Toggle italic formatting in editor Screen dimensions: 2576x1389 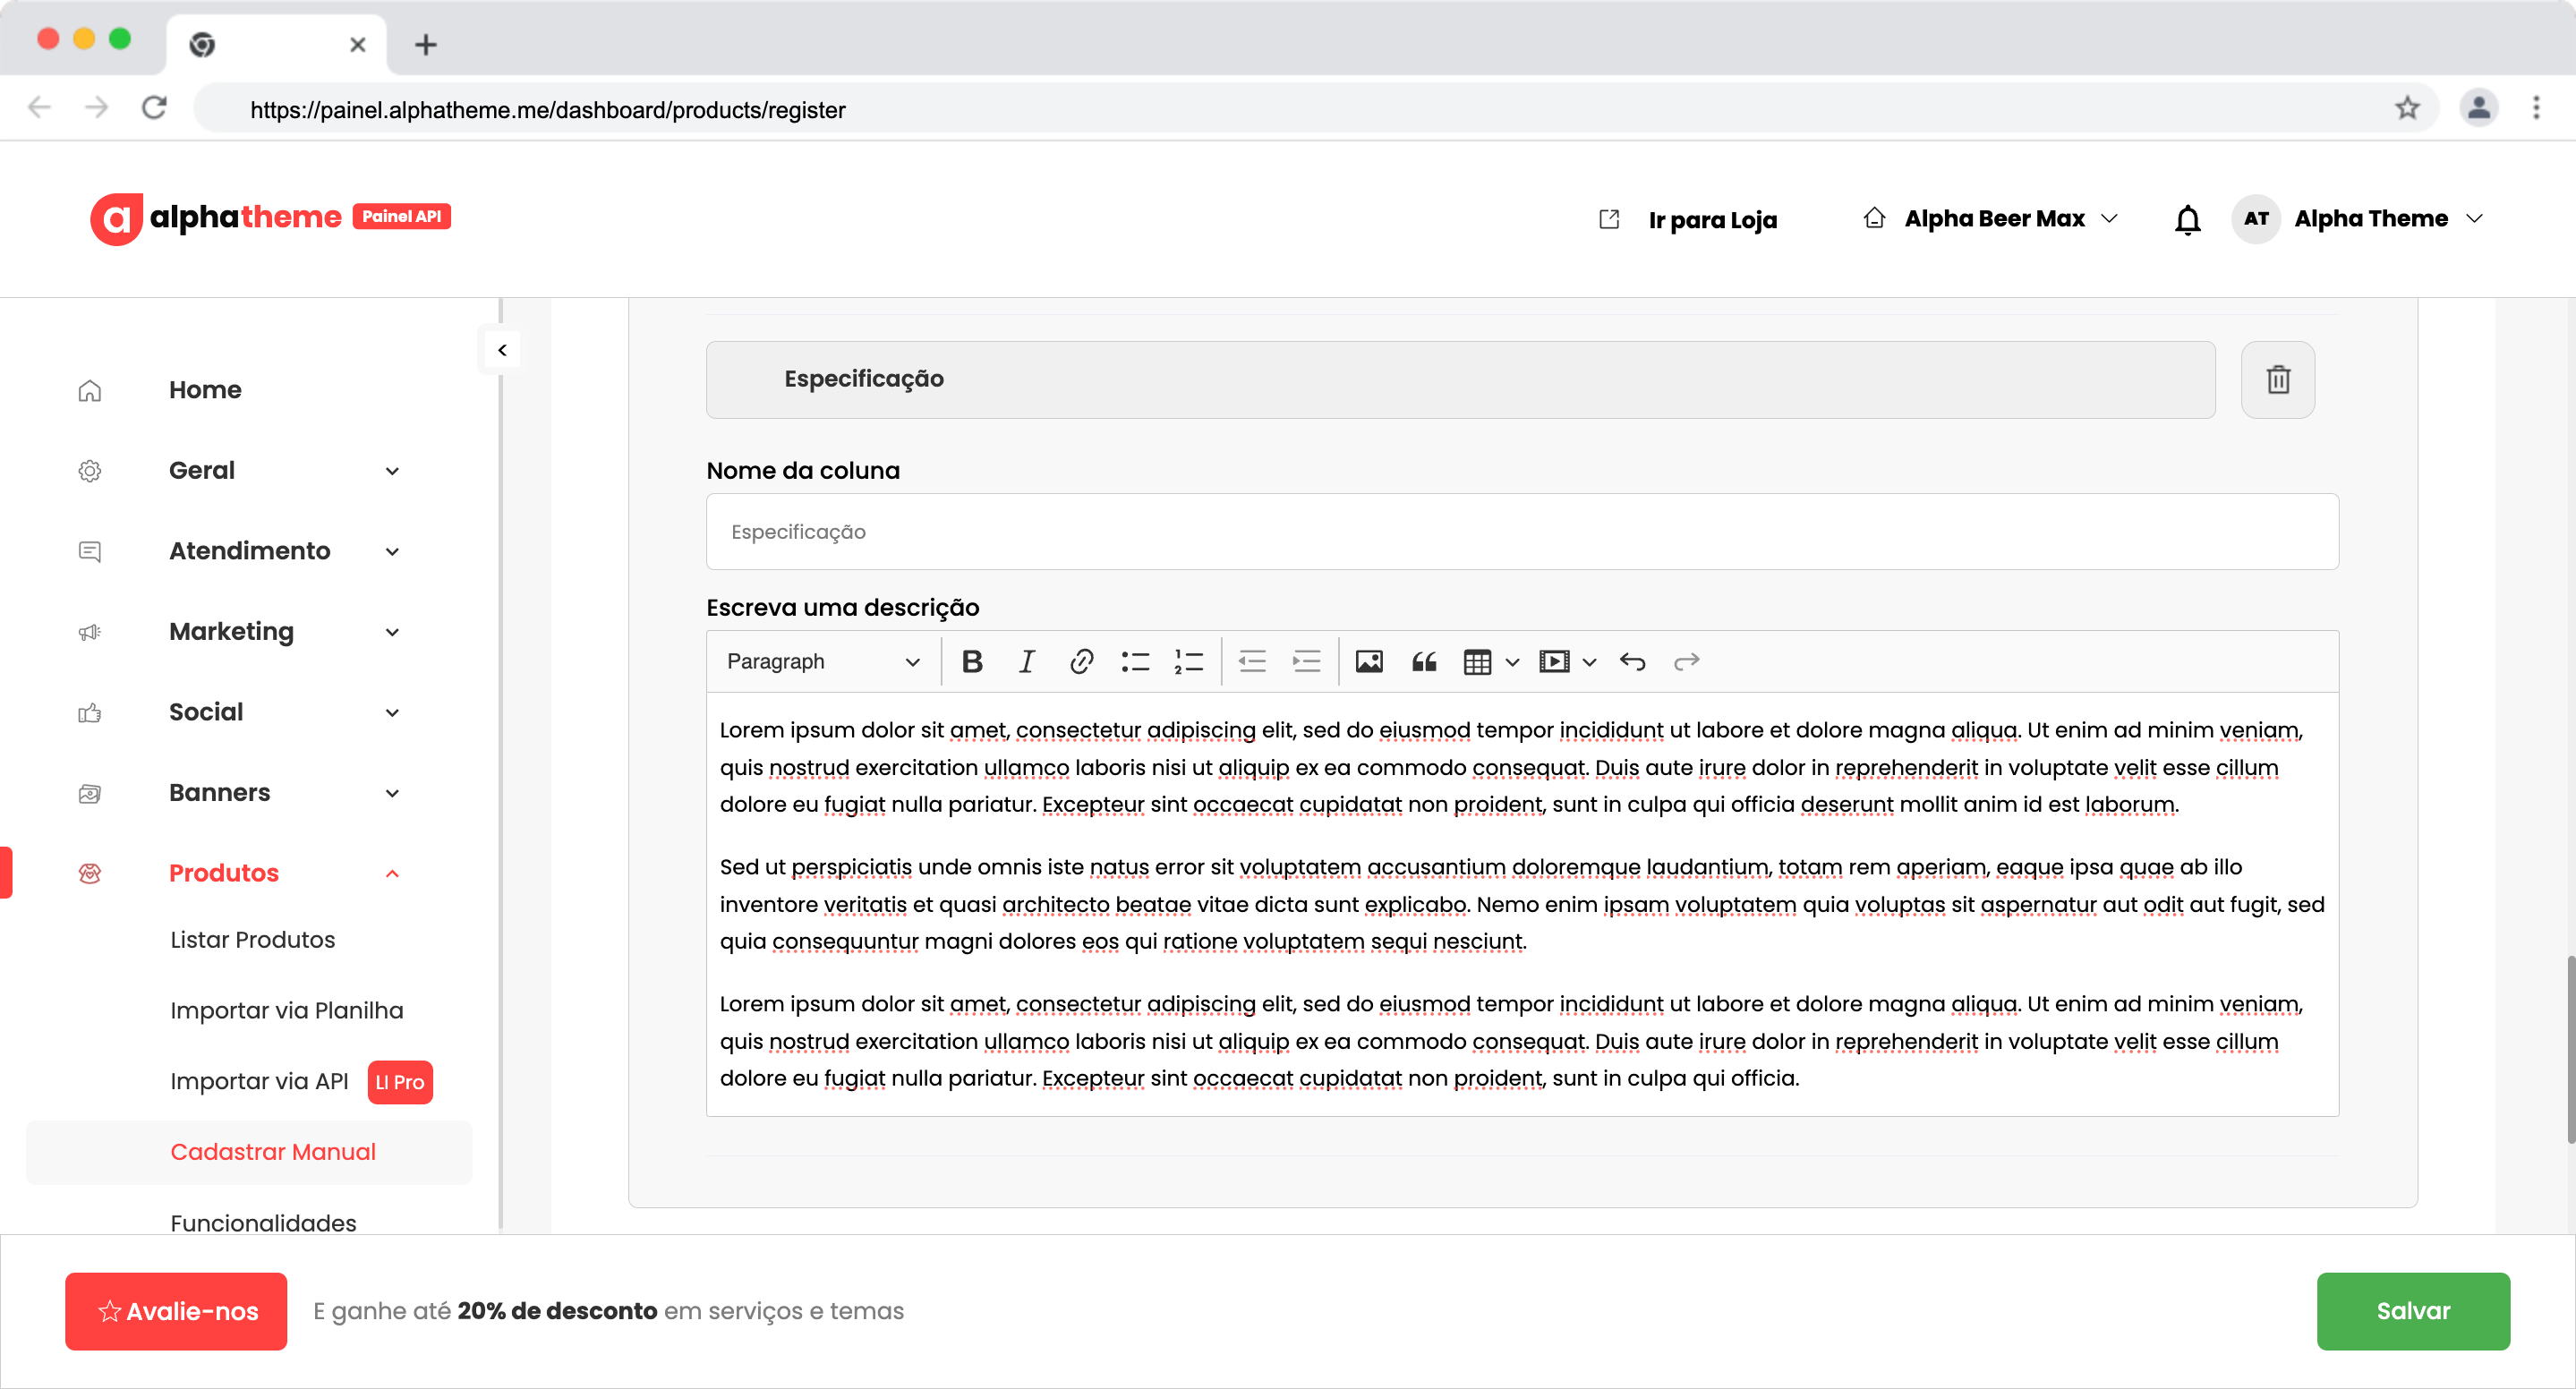(1026, 662)
